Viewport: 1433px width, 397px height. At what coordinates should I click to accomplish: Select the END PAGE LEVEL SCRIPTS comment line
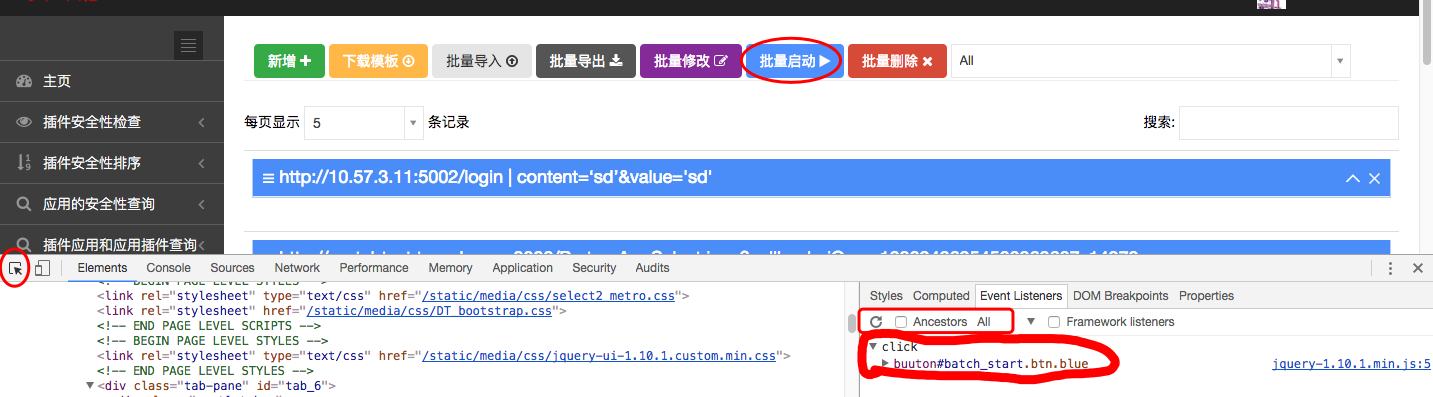tap(208, 326)
